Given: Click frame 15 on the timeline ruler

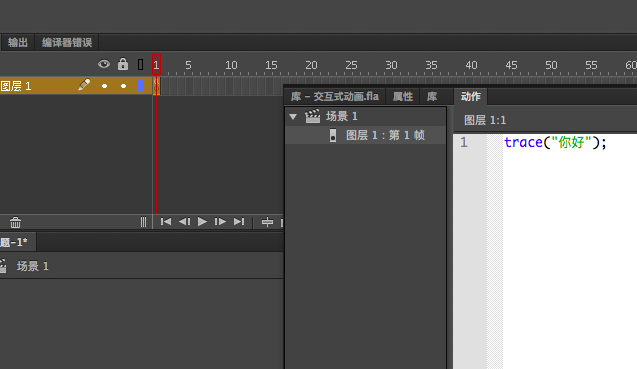Looking at the screenshot, I should click(271, 65).
